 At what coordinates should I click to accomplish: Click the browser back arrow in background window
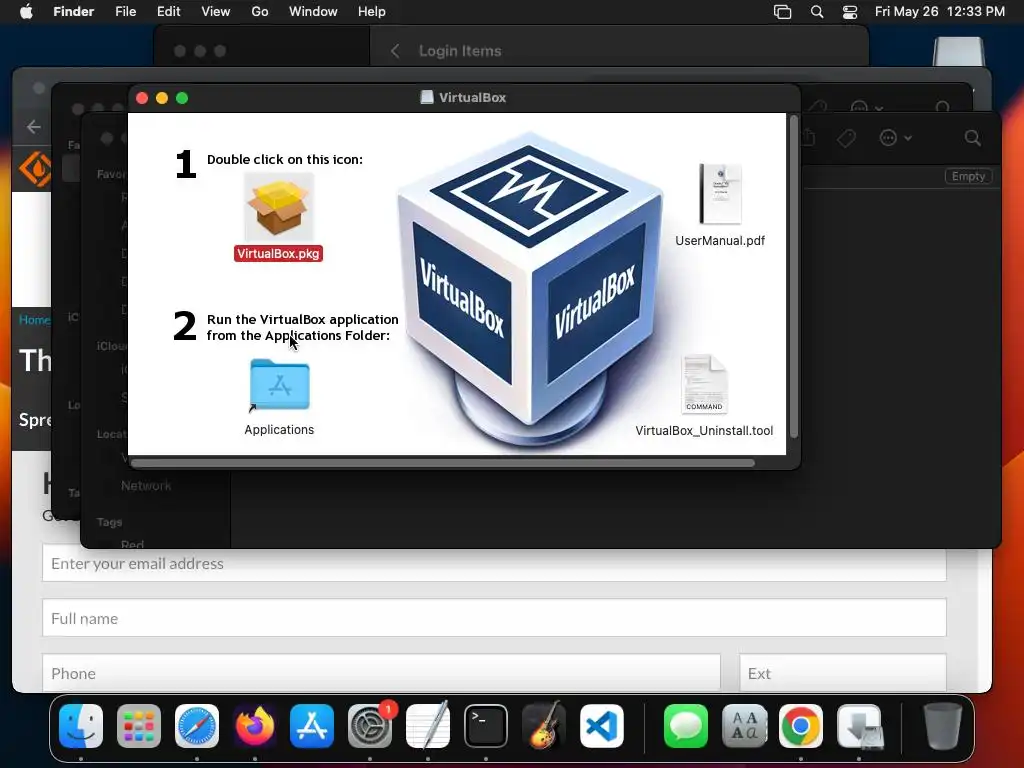click(34, 127)
